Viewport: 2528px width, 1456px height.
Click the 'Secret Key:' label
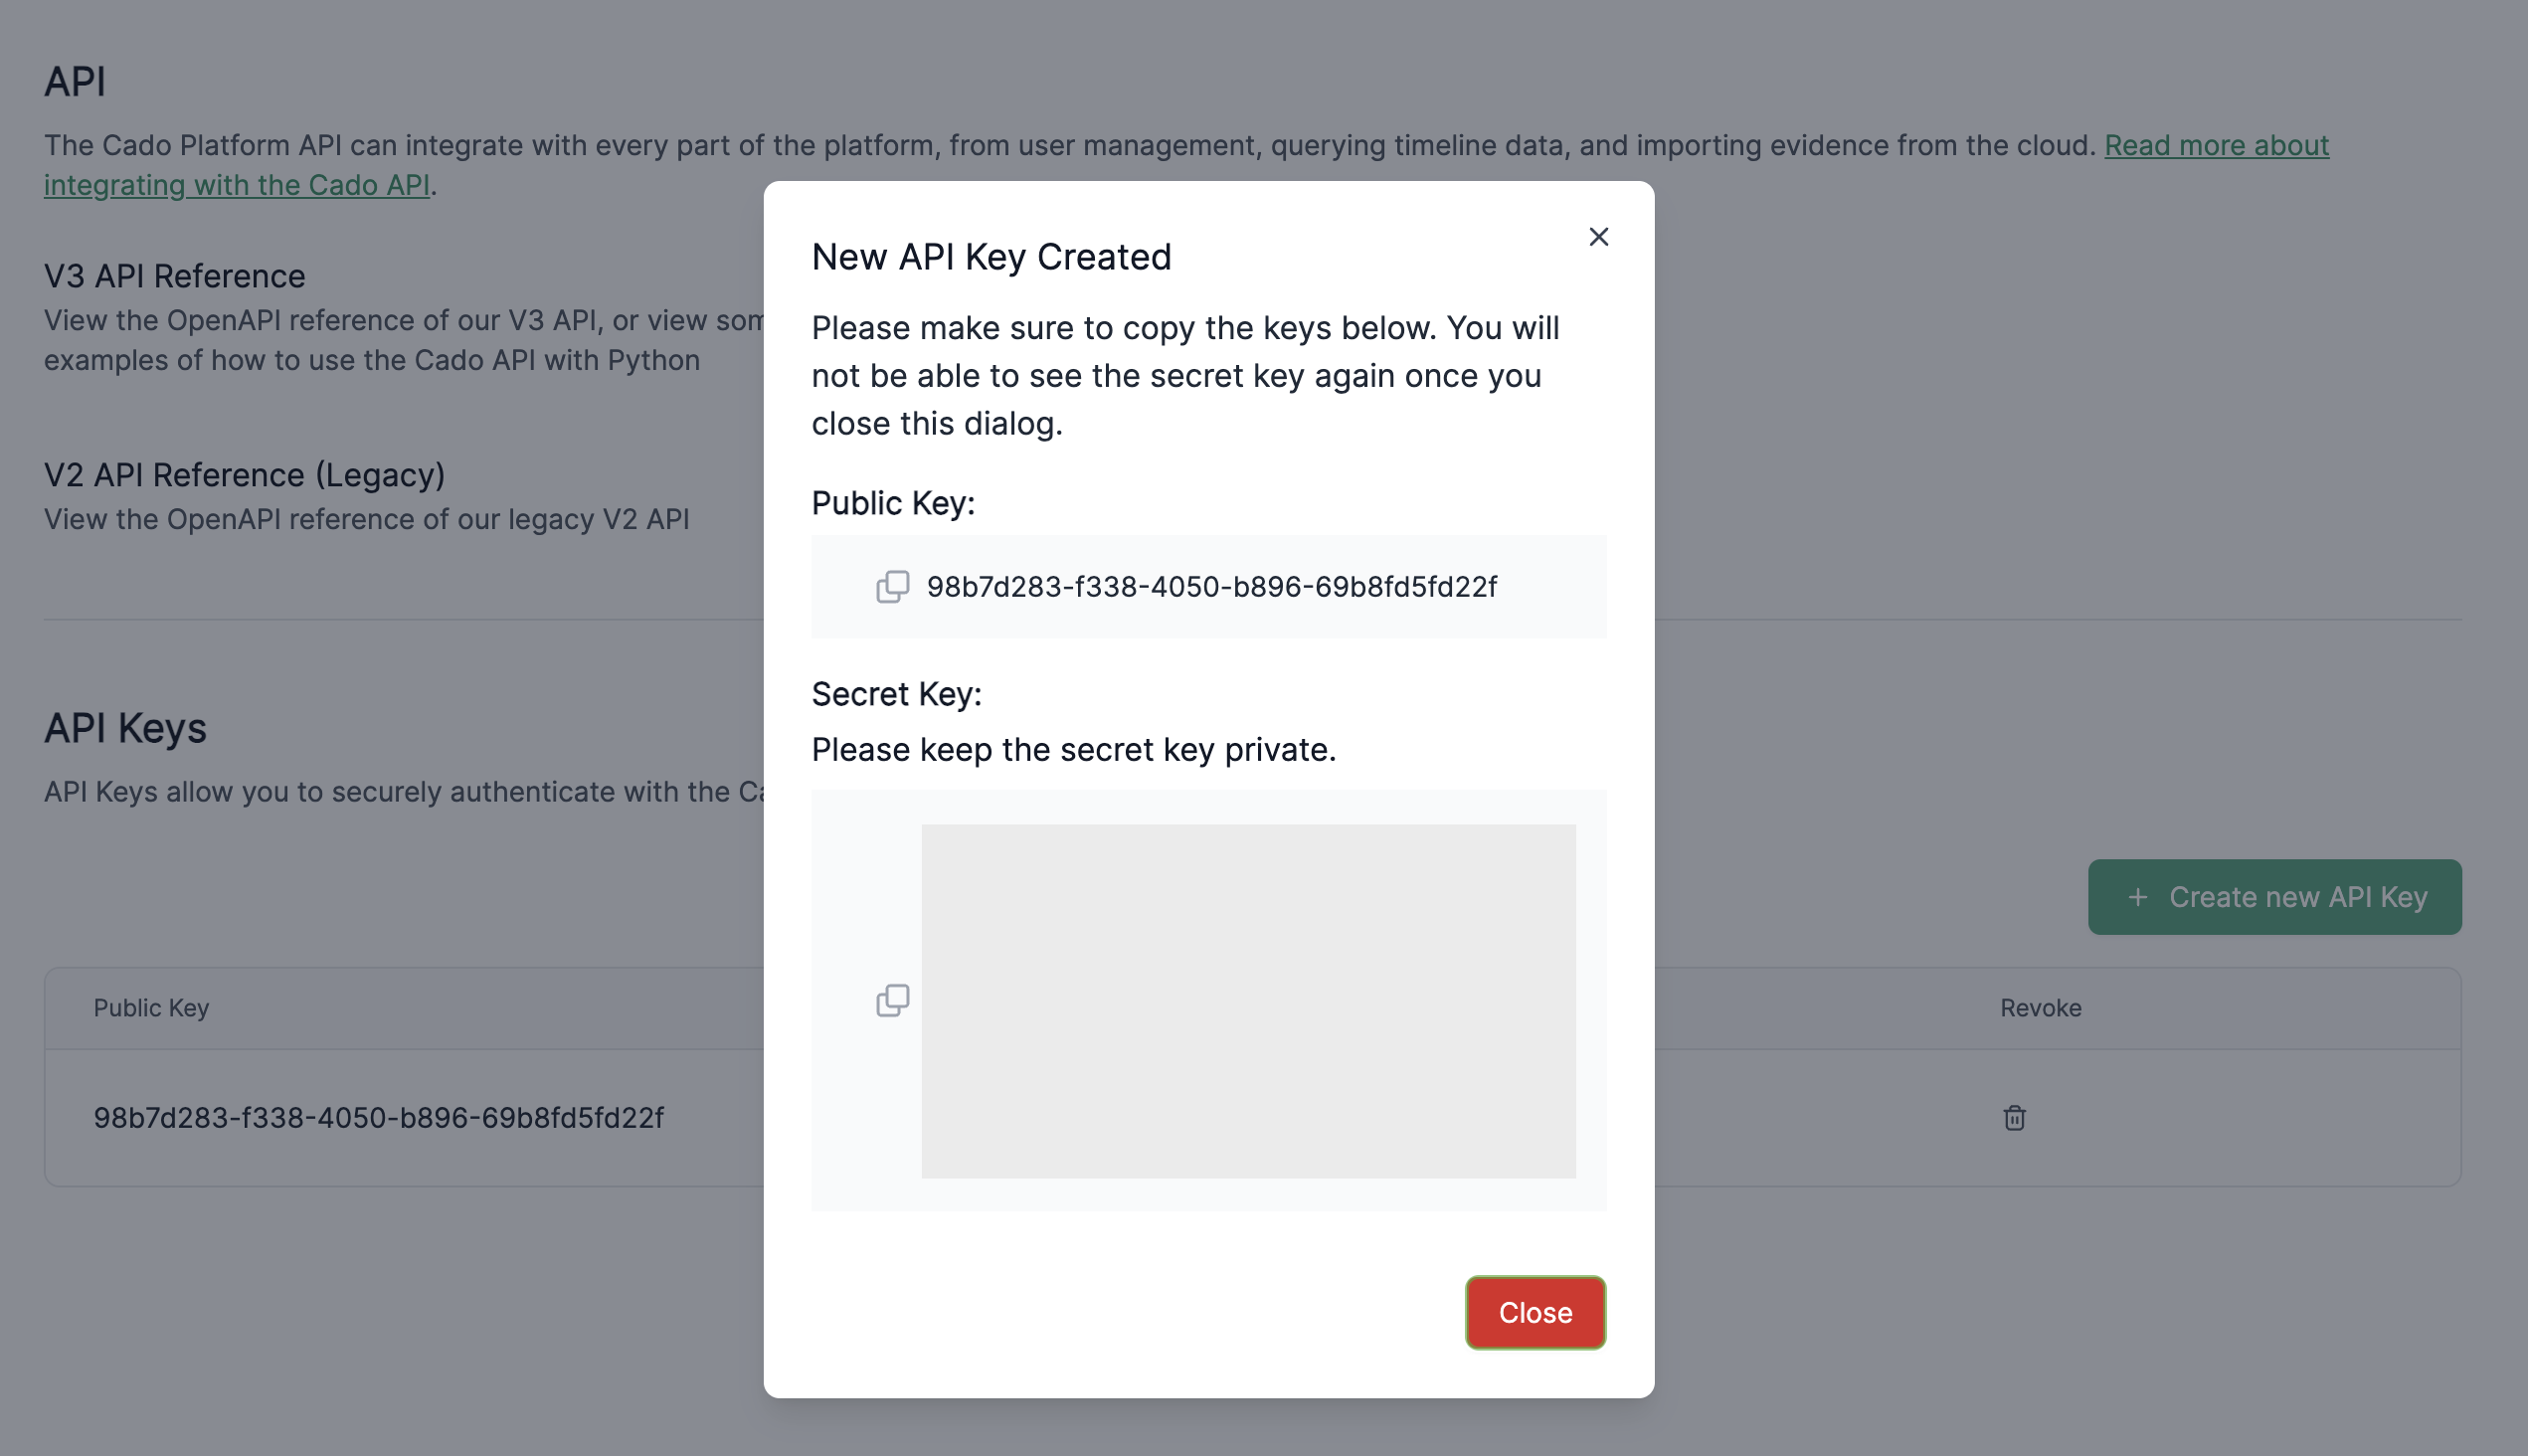pyautogui.click(x=896, y=693)
